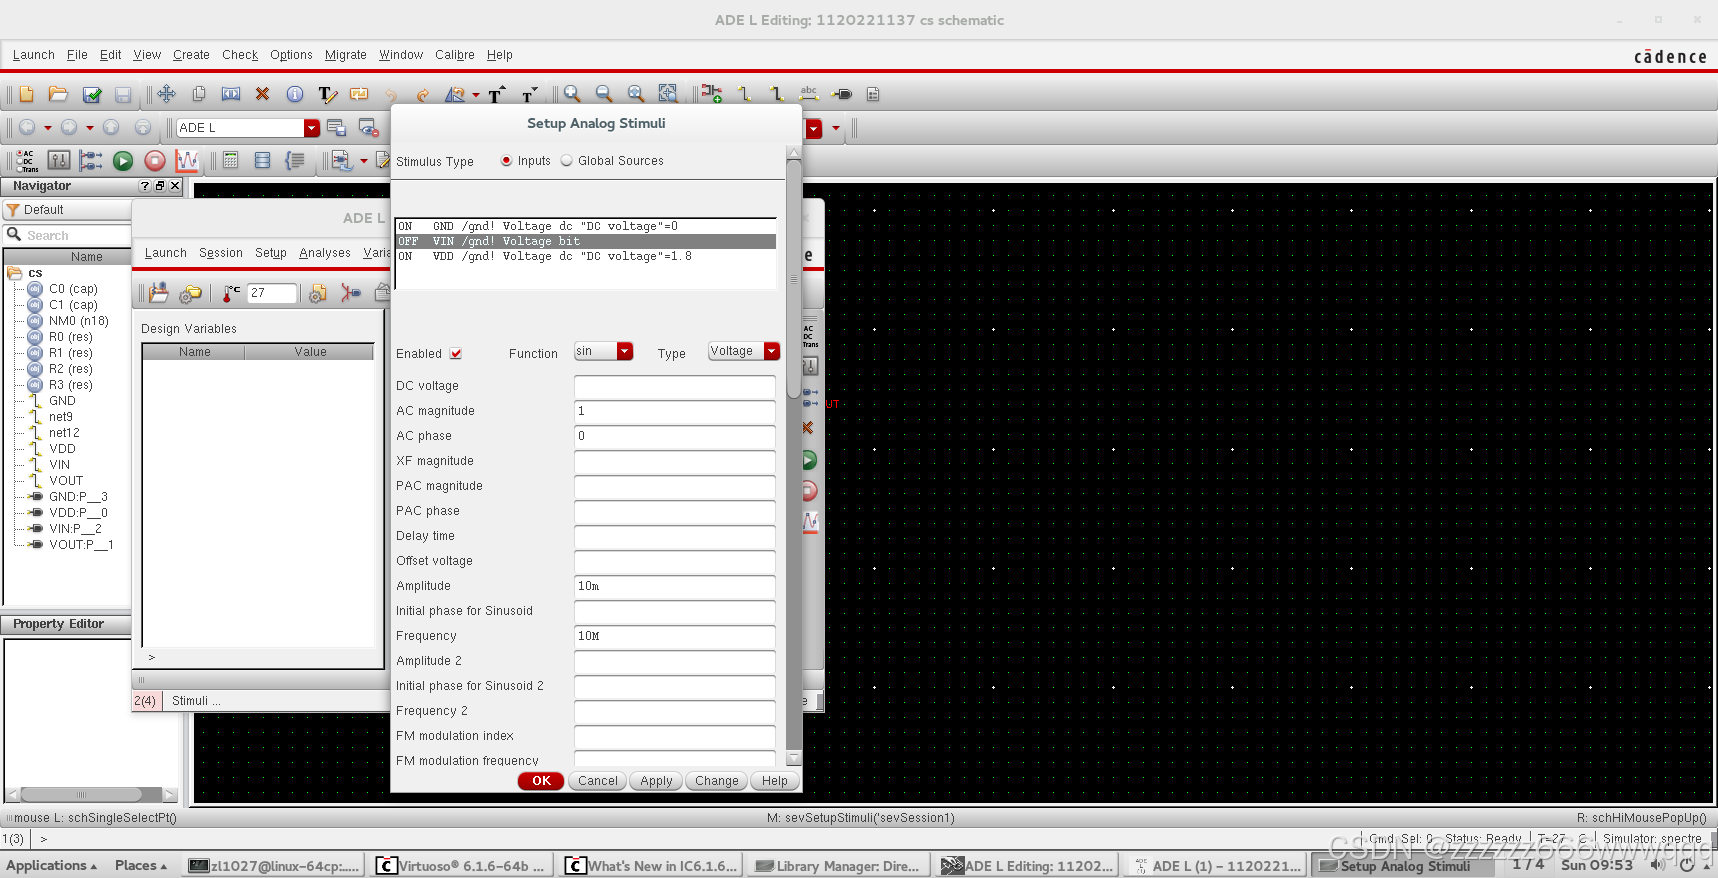Click the green Run simulation icon
This screenshot has width=1718, height=878.
123,161
